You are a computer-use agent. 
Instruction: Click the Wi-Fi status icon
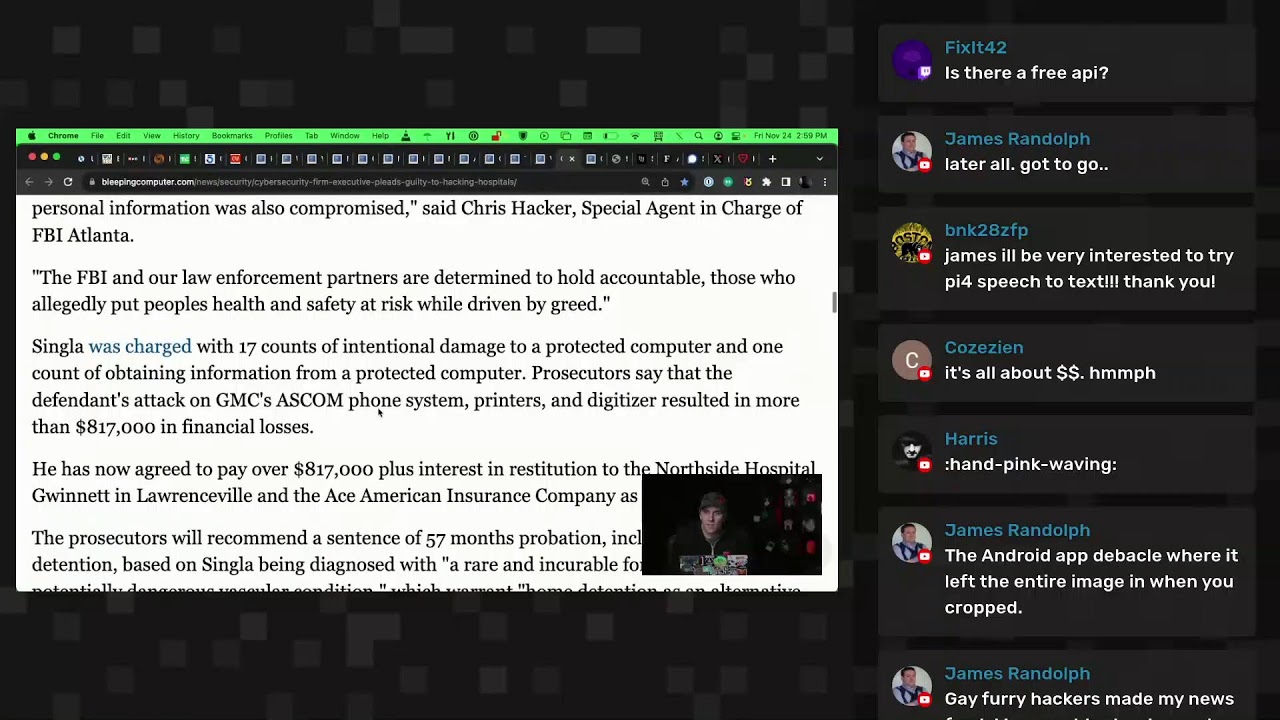[x=635, y=136]
